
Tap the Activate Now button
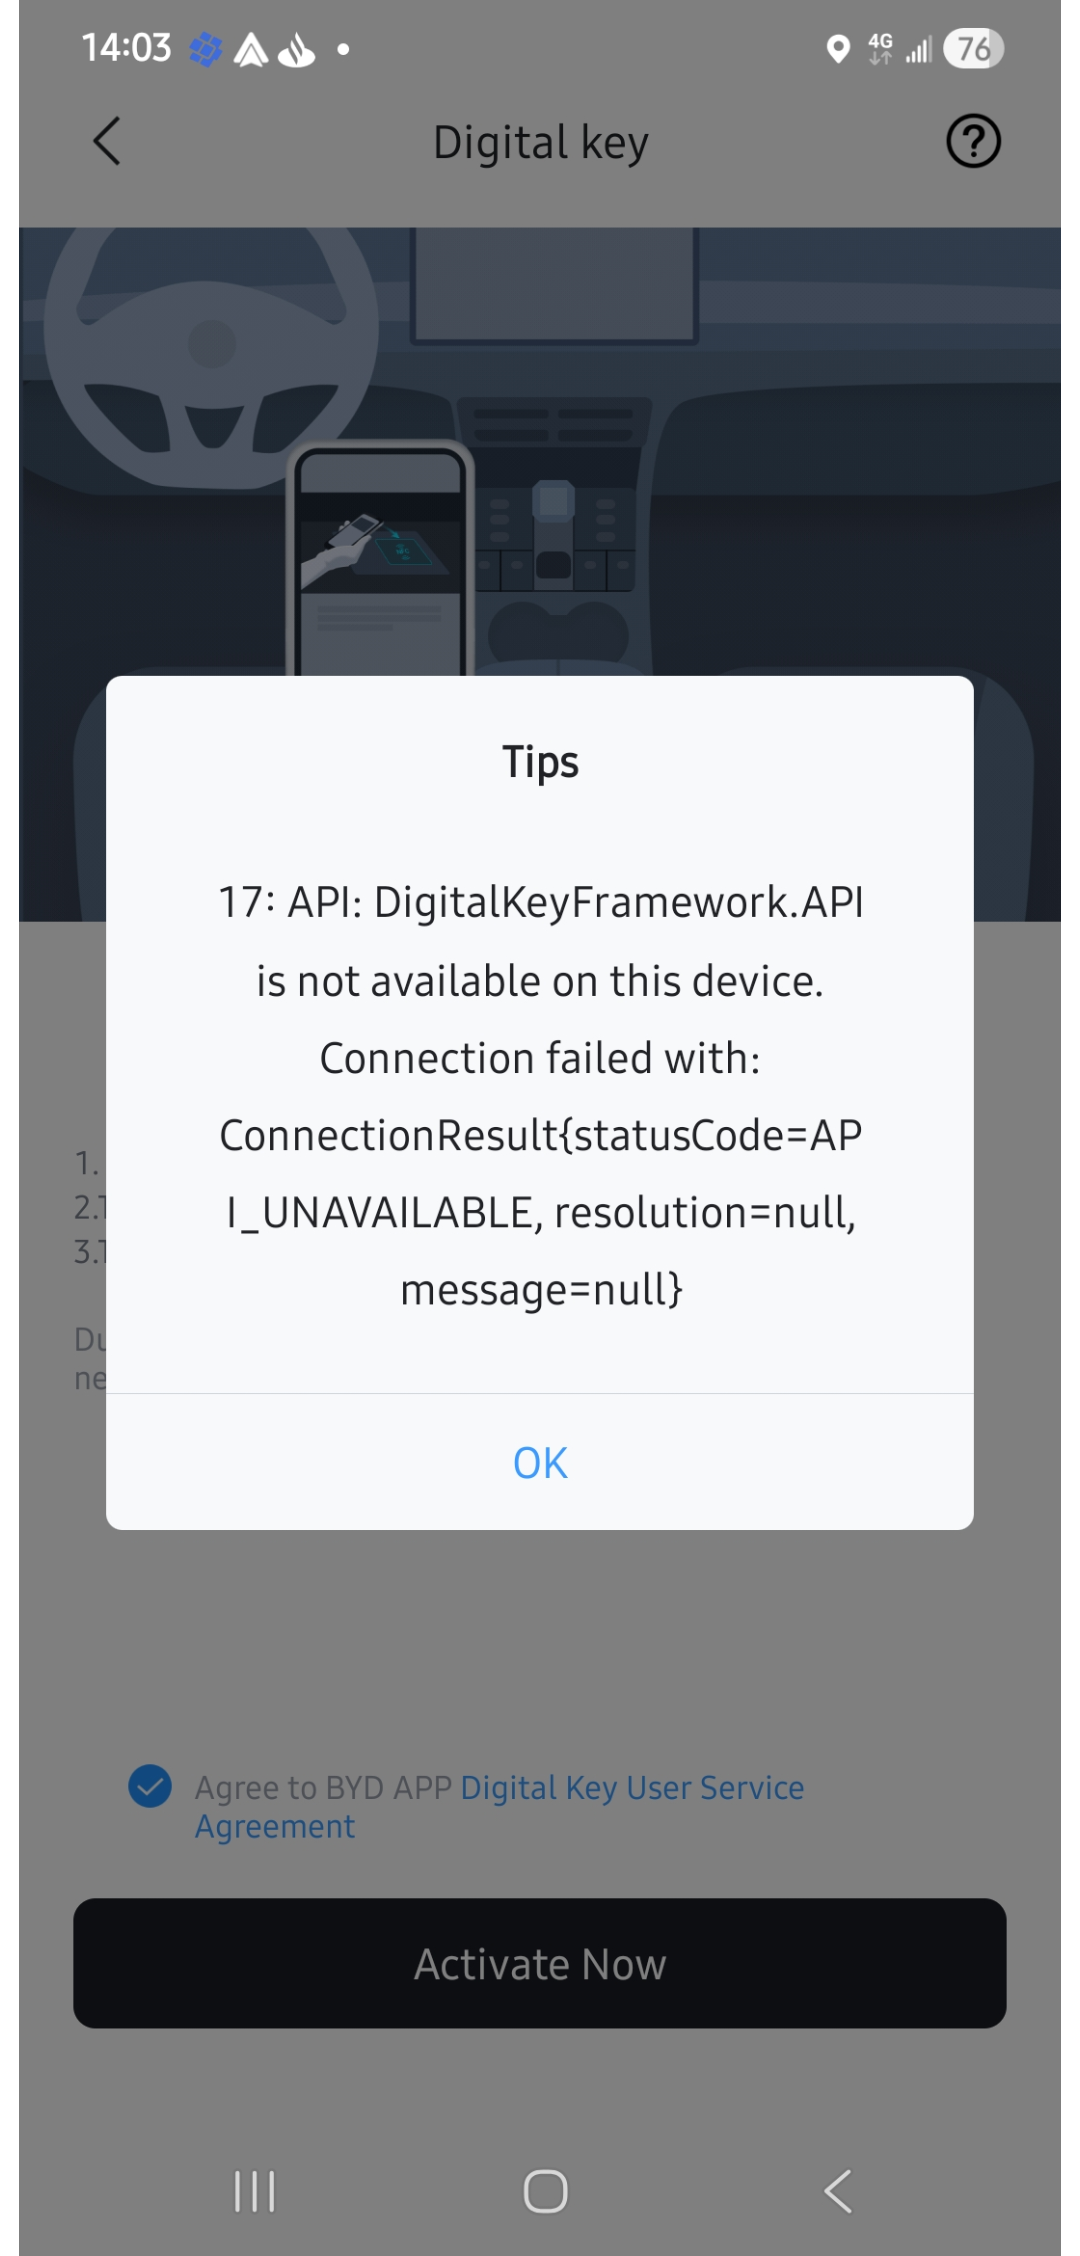(540, 1963)
